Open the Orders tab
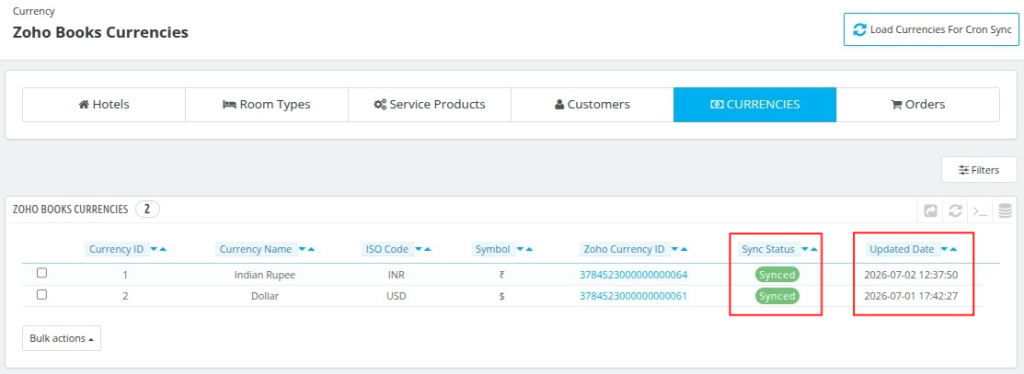1024x374 pixels. point(918,104)
